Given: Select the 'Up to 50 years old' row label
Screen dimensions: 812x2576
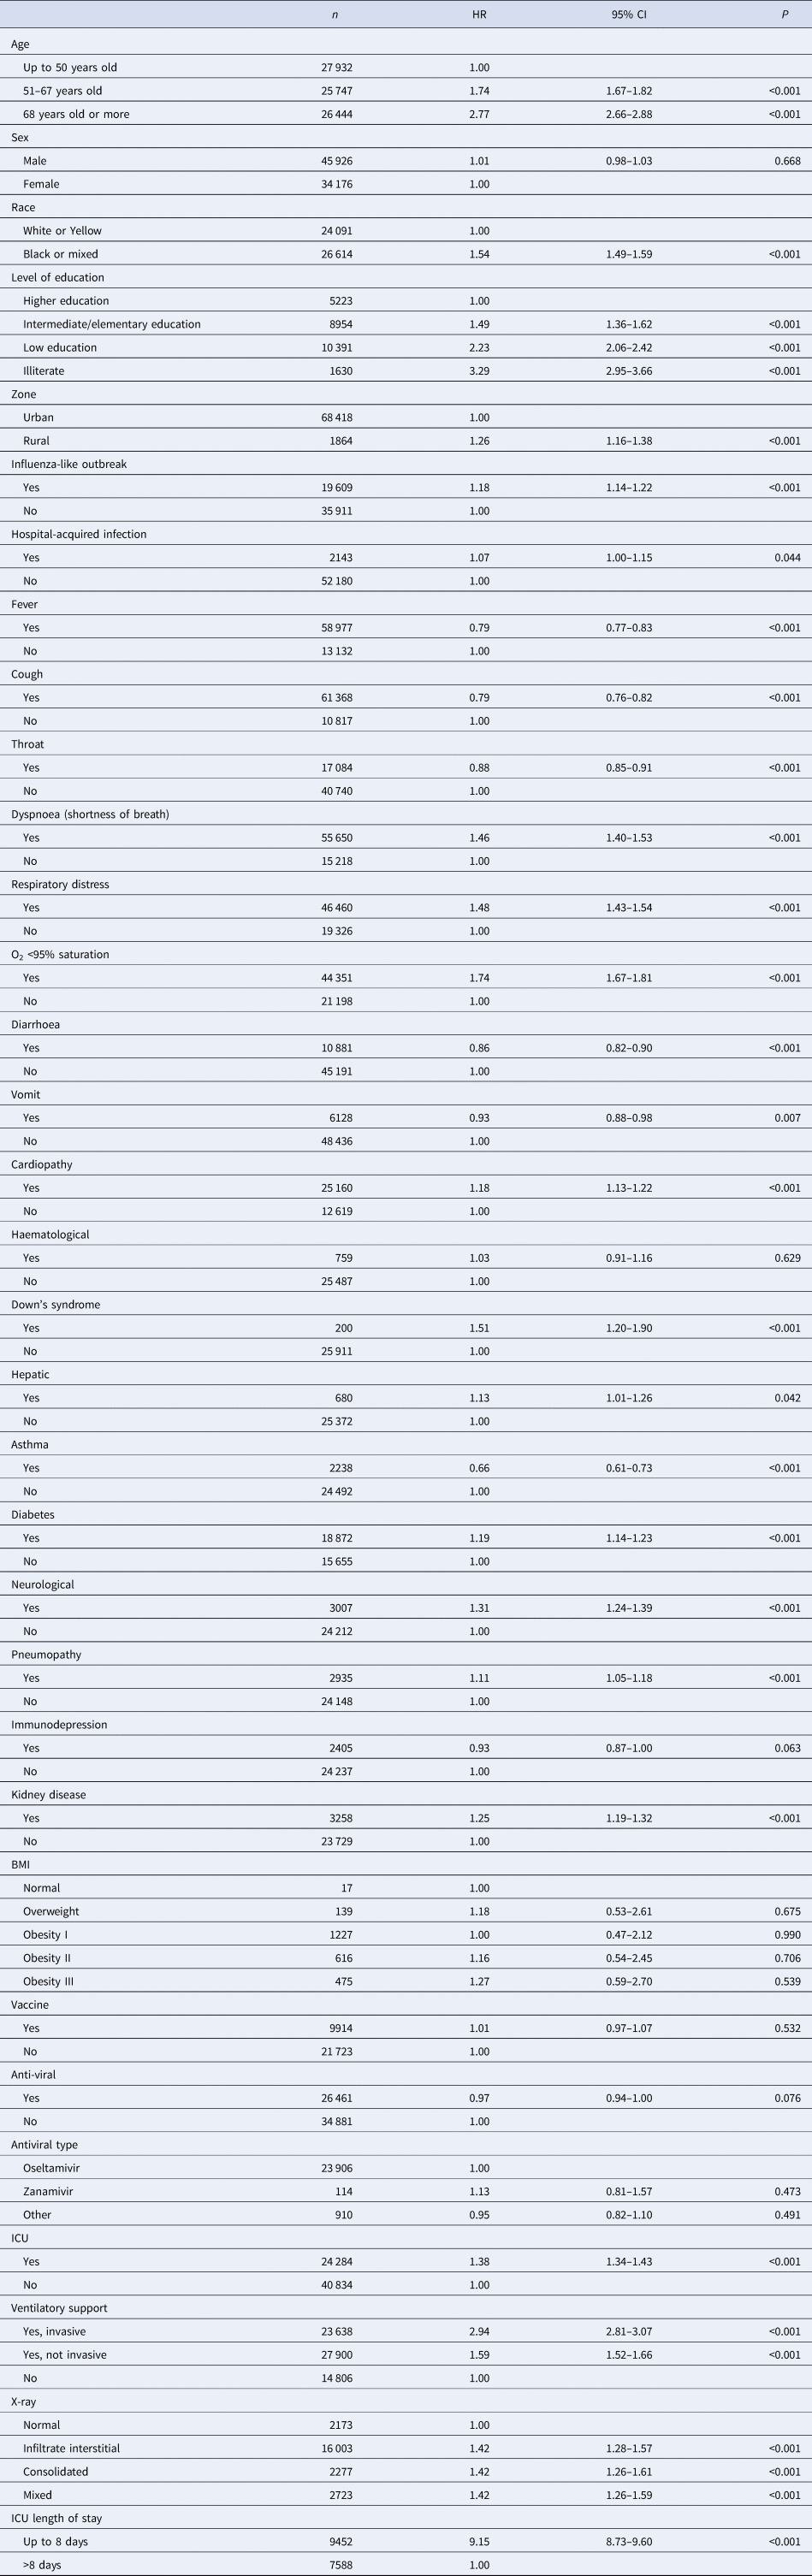Looking at the screenshot, I should (x=70, y=67).
